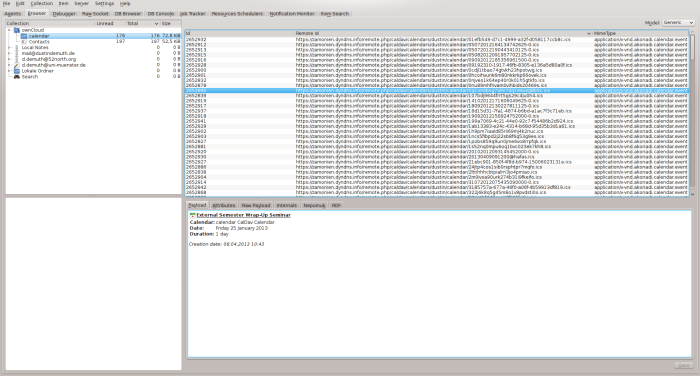This screenshot has height=376, width=700.
Task: Click the event icon beside External Semester Wrap-Up Seminar
Action: coord(192,215)
